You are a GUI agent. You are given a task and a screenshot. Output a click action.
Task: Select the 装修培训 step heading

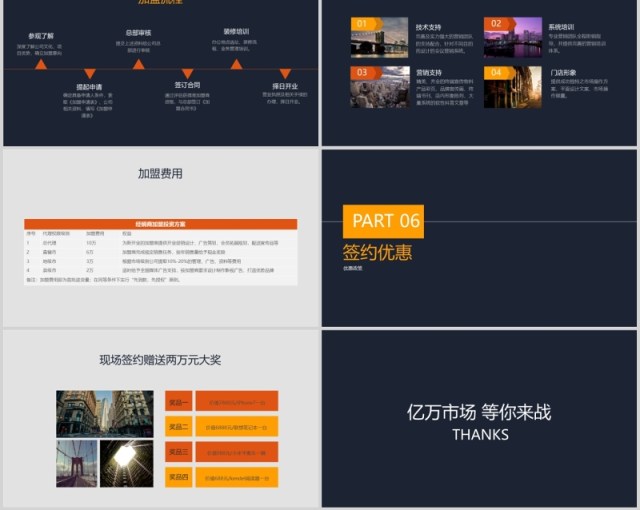click(x=236, y=31)
